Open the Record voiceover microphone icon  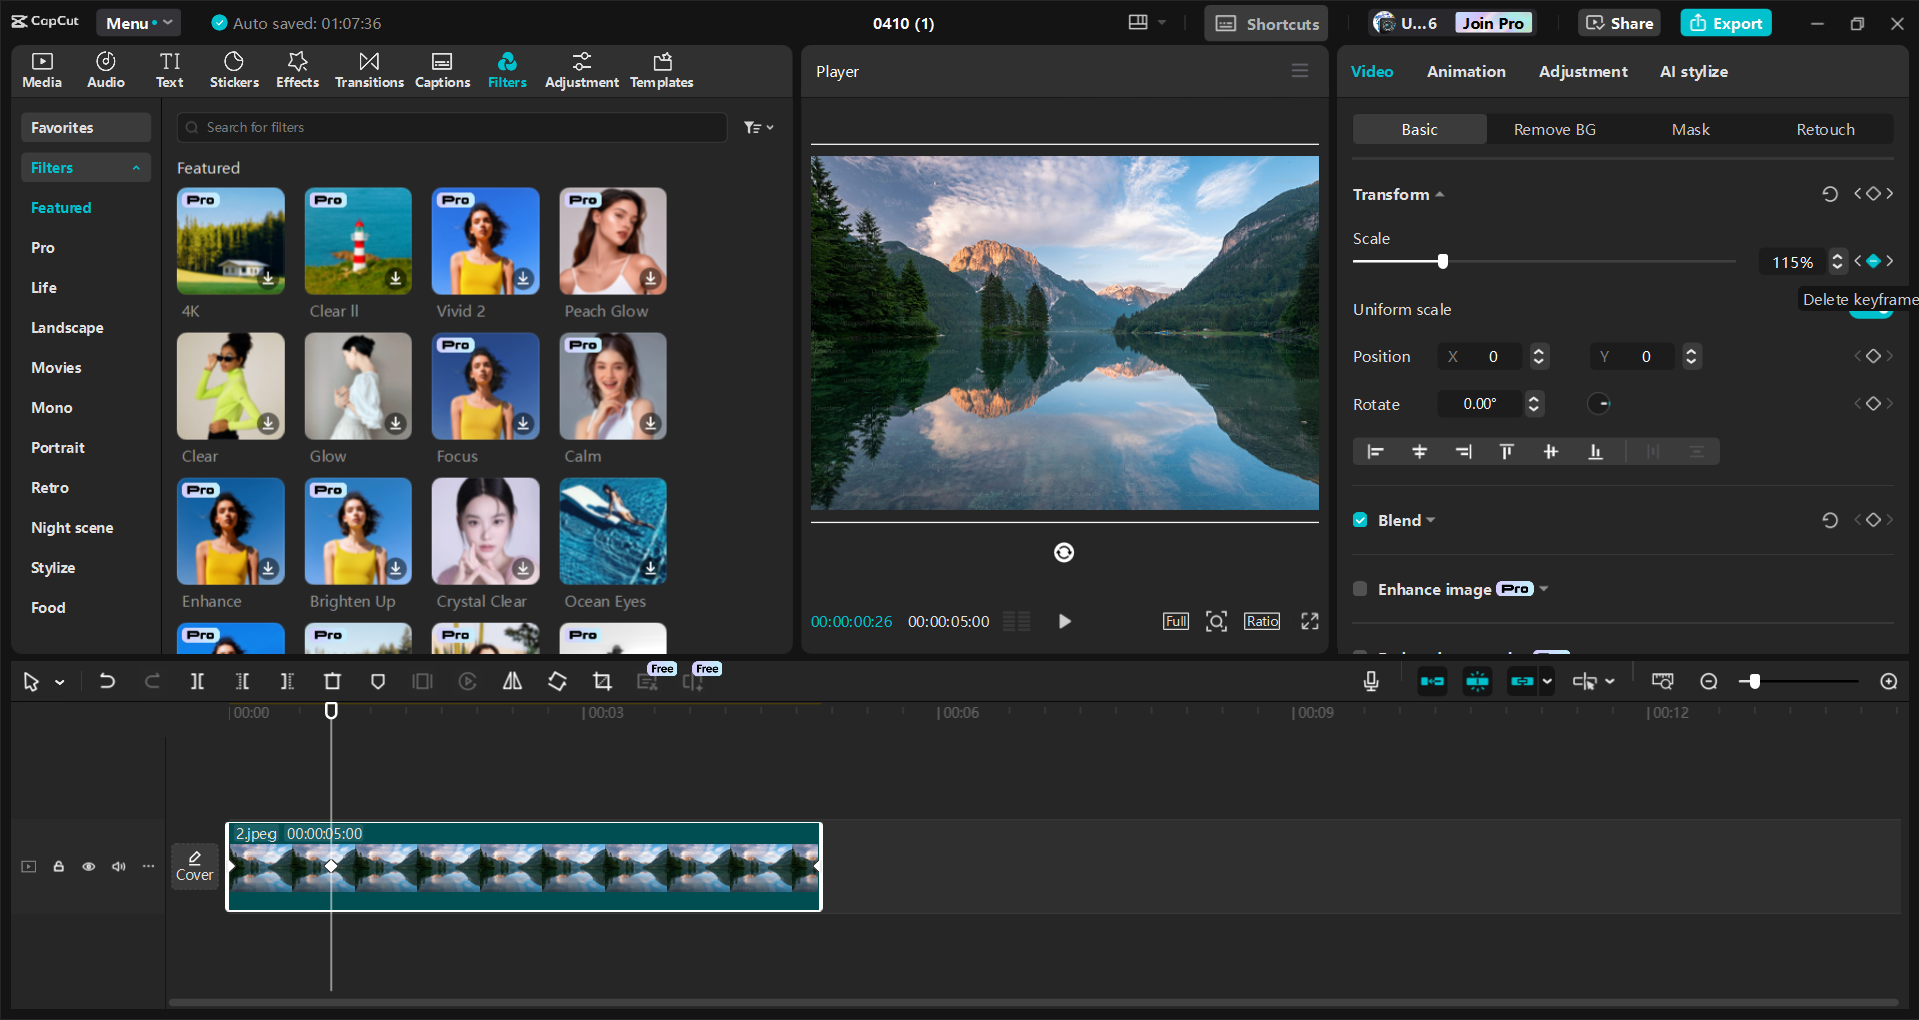point(1370,681)
